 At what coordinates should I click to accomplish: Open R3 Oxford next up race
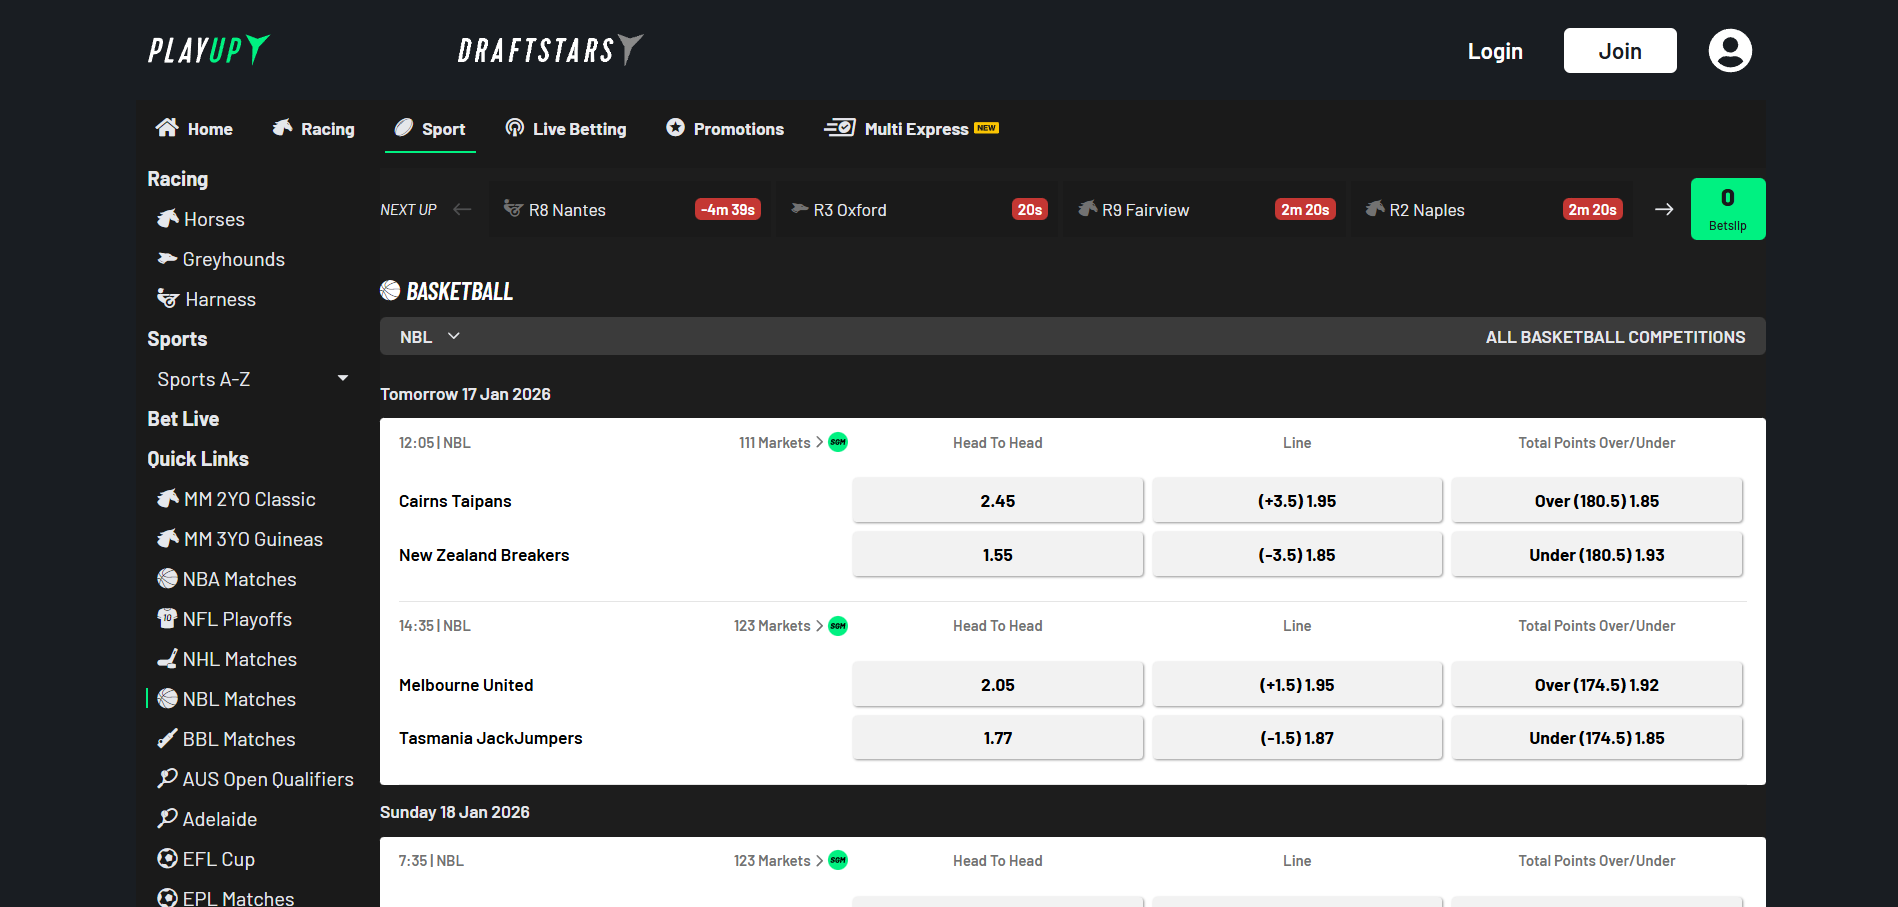(x=918, y=209)
